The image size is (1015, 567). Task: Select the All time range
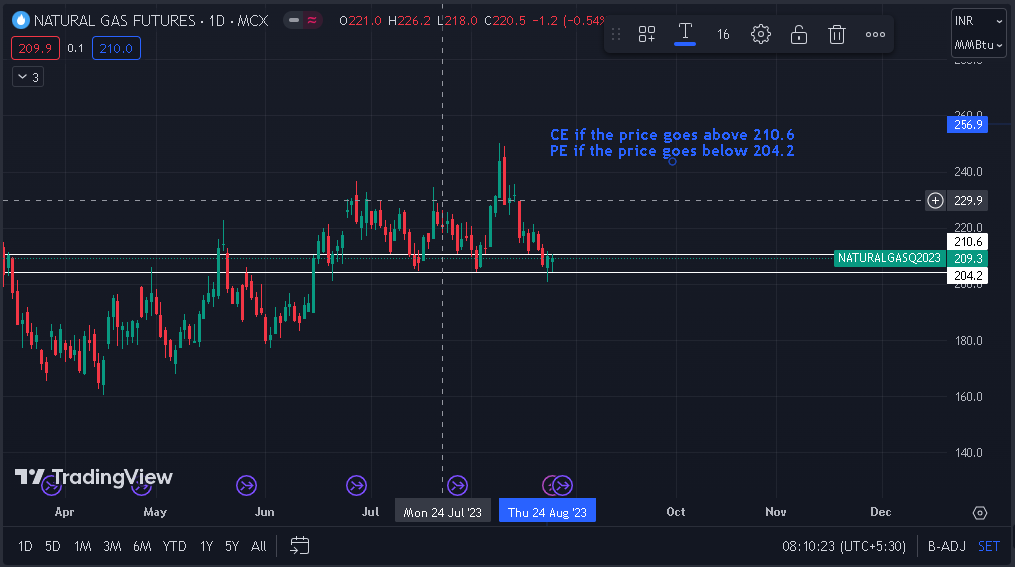tap(258, 546)
